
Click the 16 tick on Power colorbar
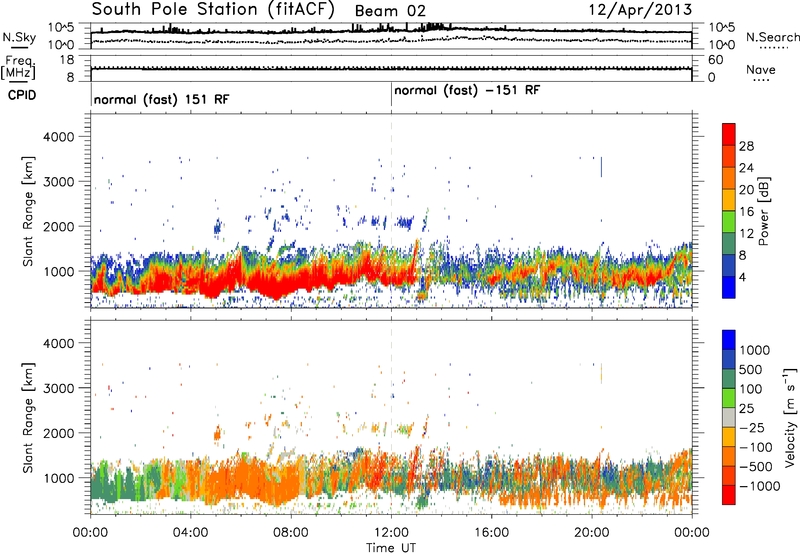(746, 212)
